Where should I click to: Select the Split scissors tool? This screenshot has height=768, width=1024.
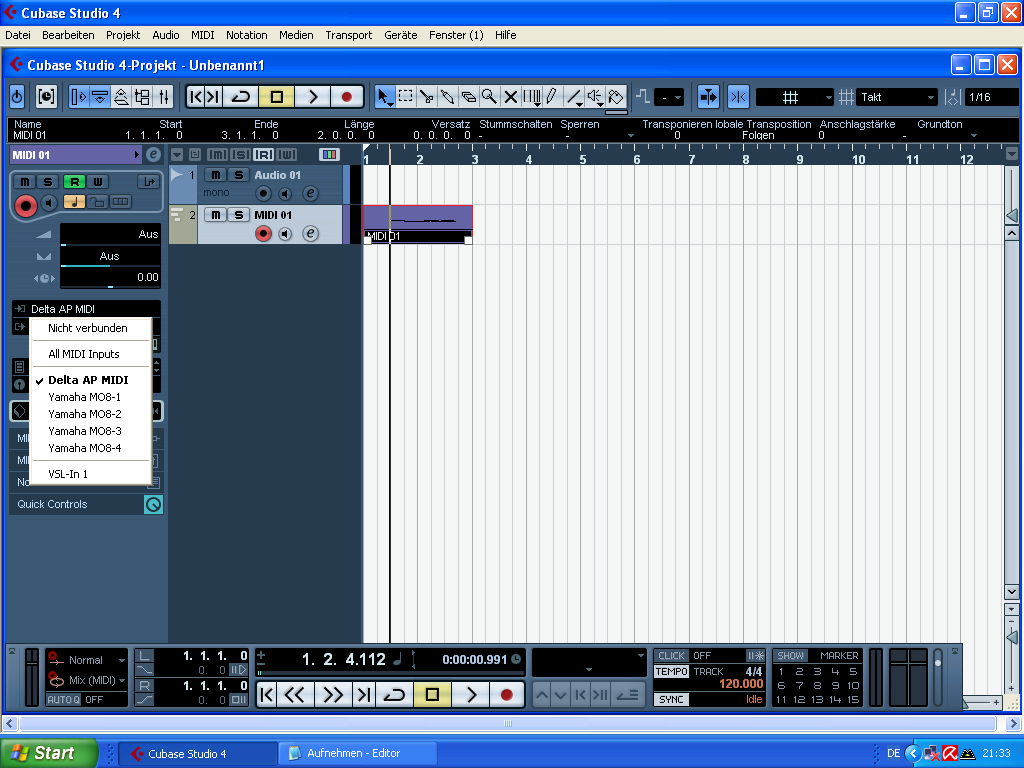point(426,97)
